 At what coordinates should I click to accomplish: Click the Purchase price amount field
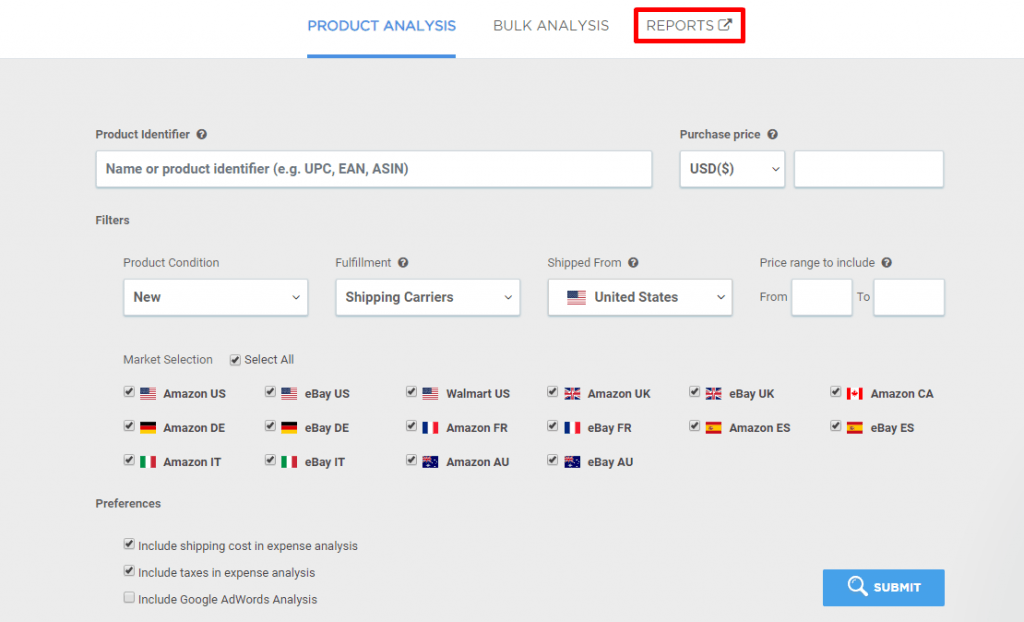pyautogui.click(x=869, y=169)
